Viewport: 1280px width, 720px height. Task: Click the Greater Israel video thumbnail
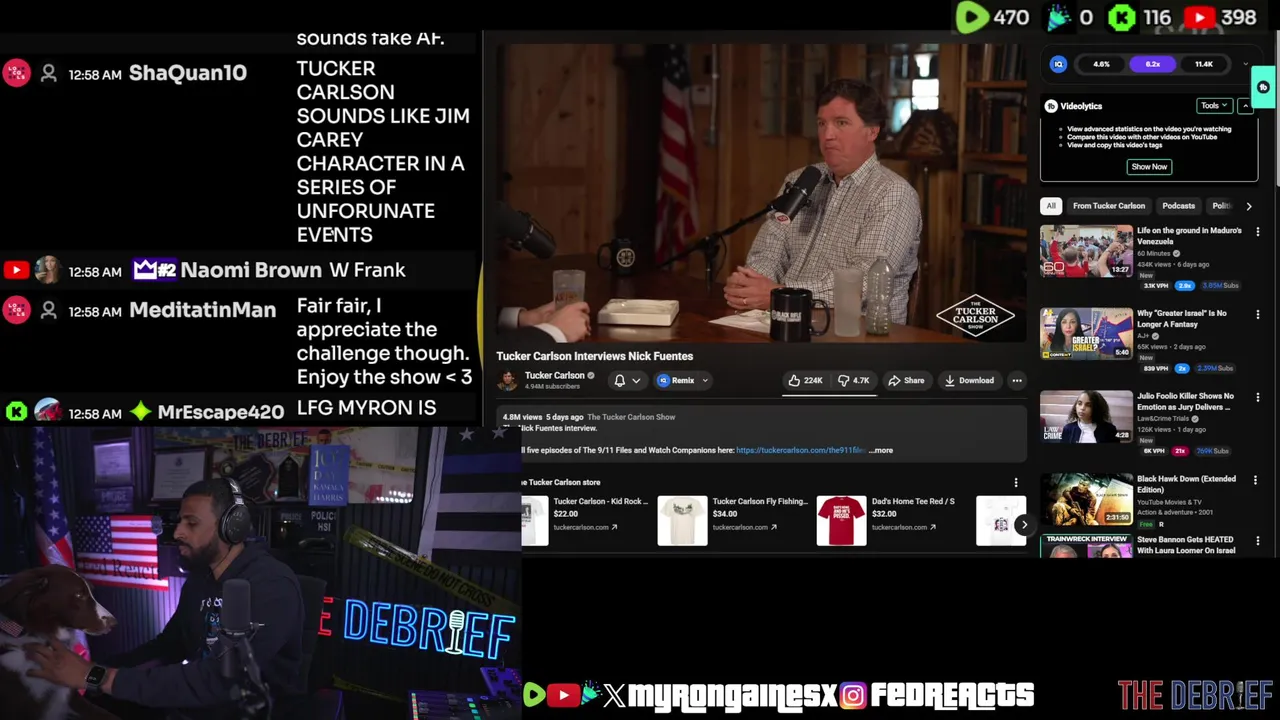pyautogui.click(x=1086, y=333)
